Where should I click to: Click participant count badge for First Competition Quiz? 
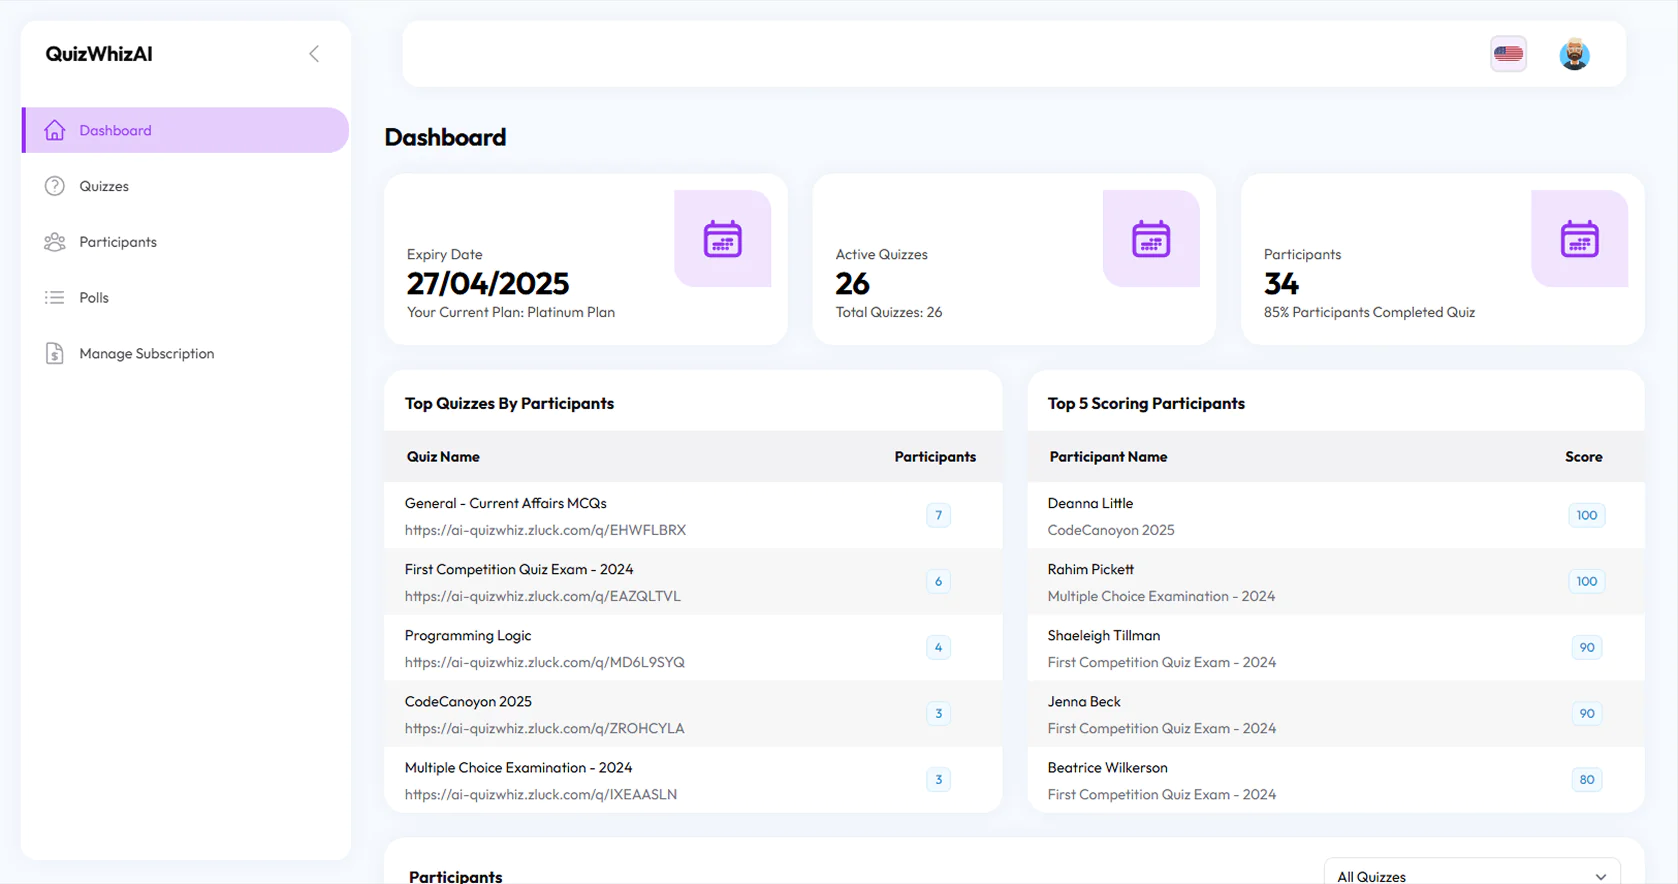click(x=938, y=581)
